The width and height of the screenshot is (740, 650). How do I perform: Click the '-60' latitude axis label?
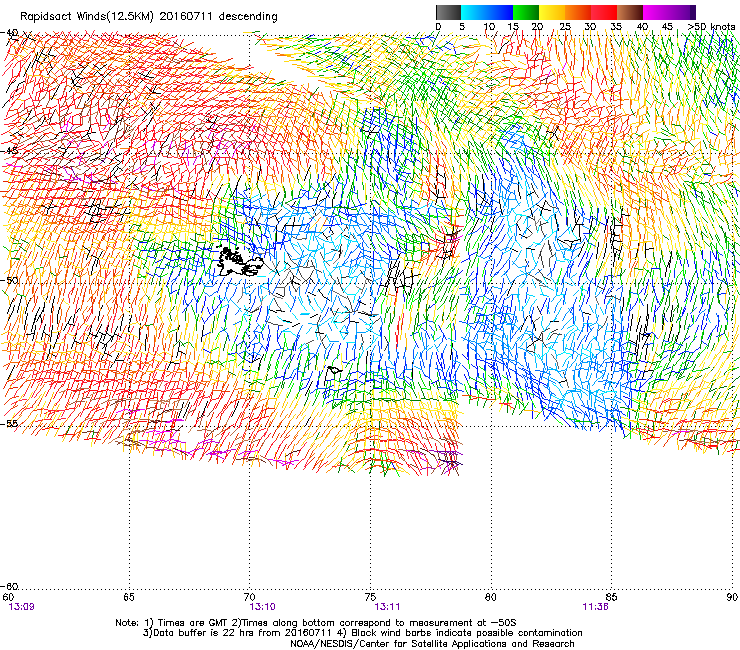click(10, 586)
